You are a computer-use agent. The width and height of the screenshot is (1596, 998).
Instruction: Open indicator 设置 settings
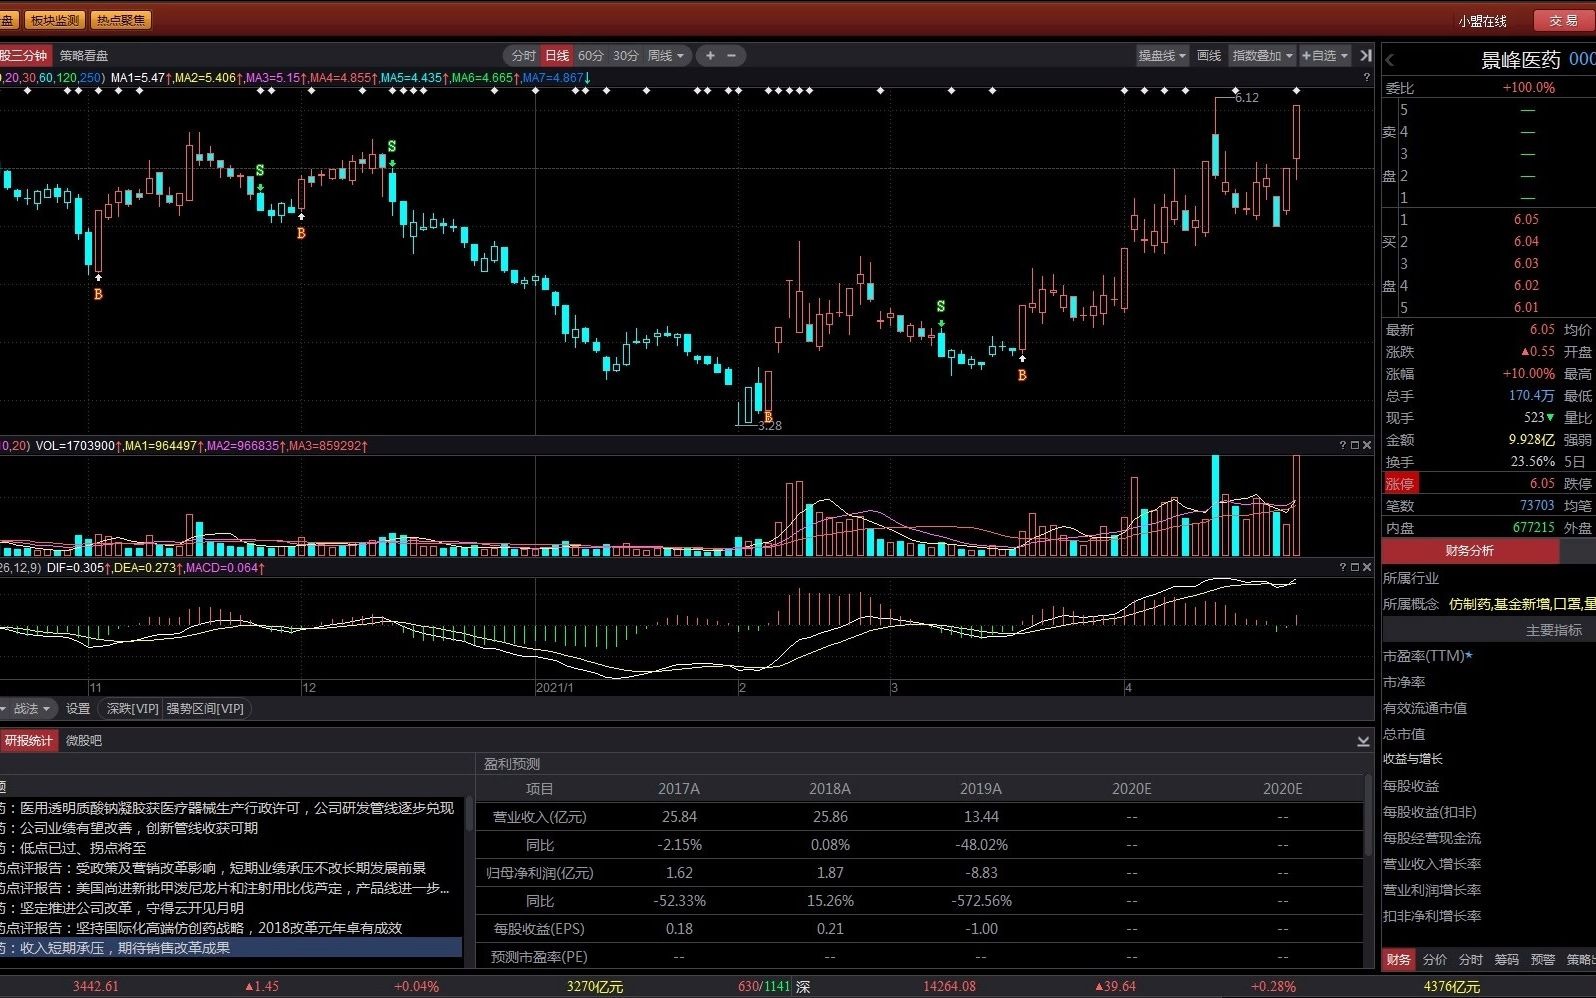point(78,709)
